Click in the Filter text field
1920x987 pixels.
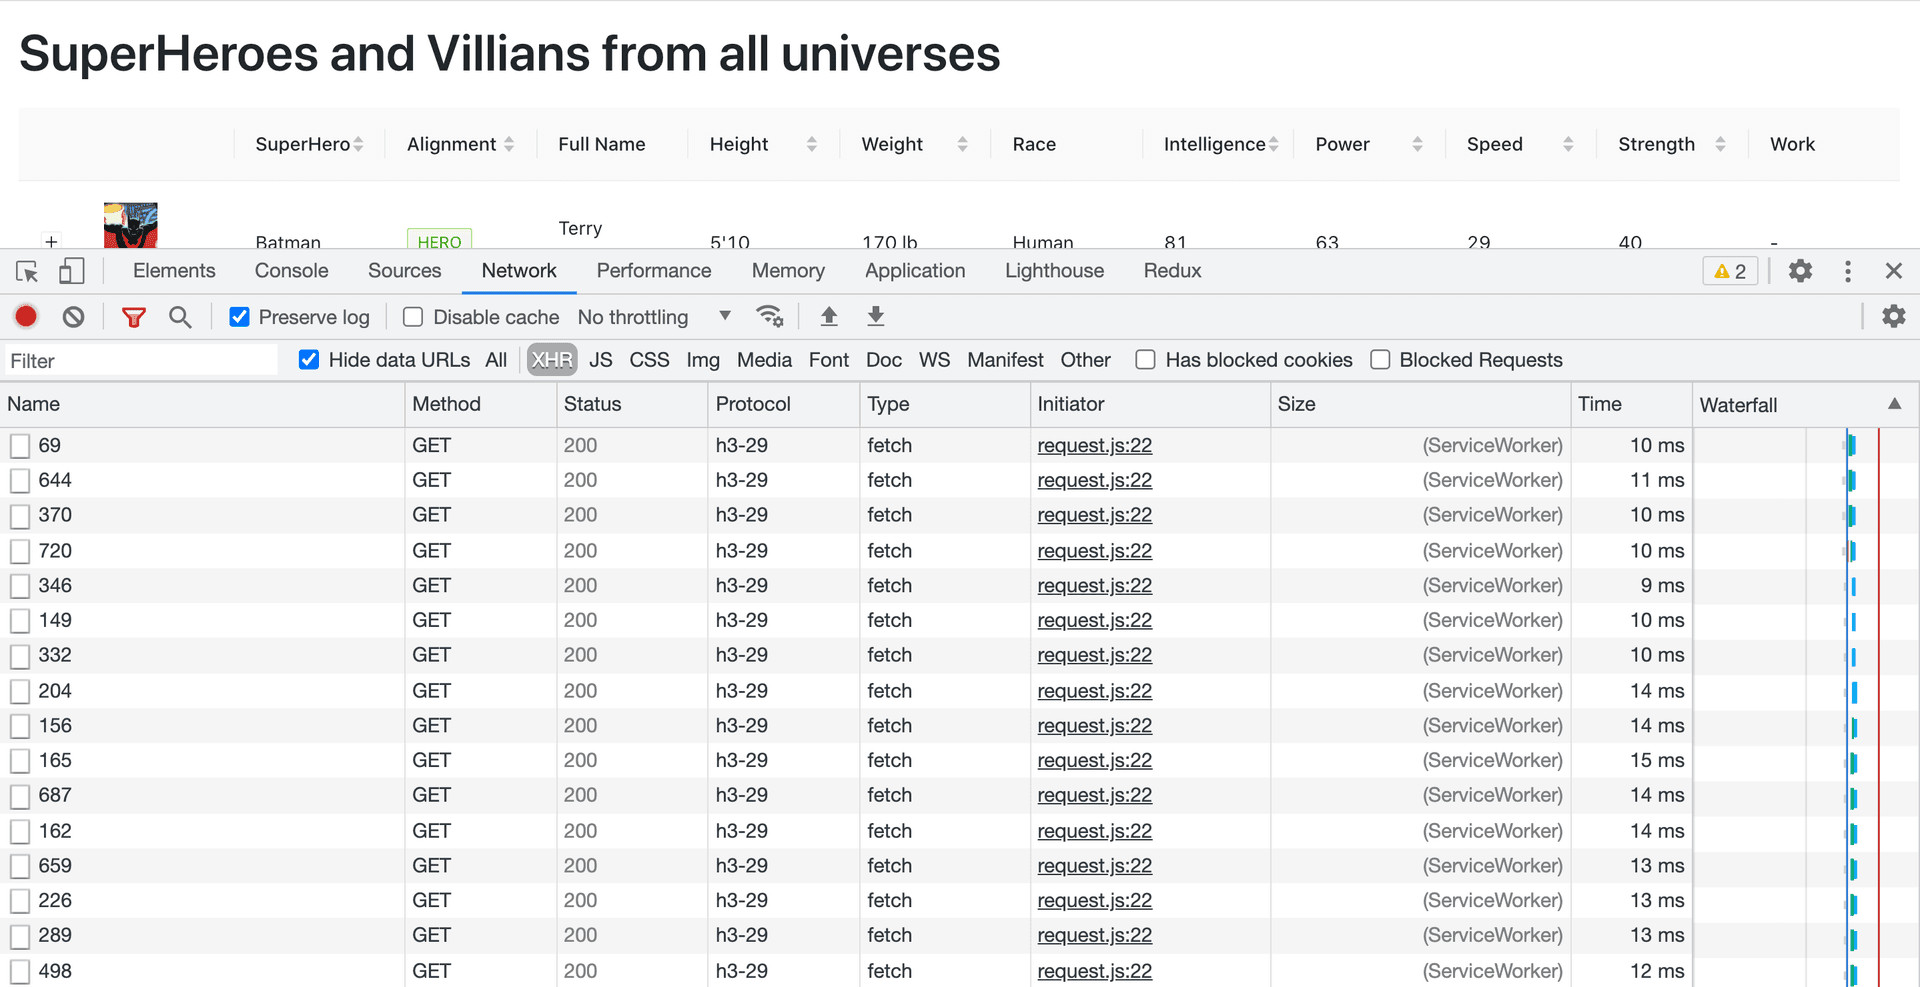(x=140, y=361)
